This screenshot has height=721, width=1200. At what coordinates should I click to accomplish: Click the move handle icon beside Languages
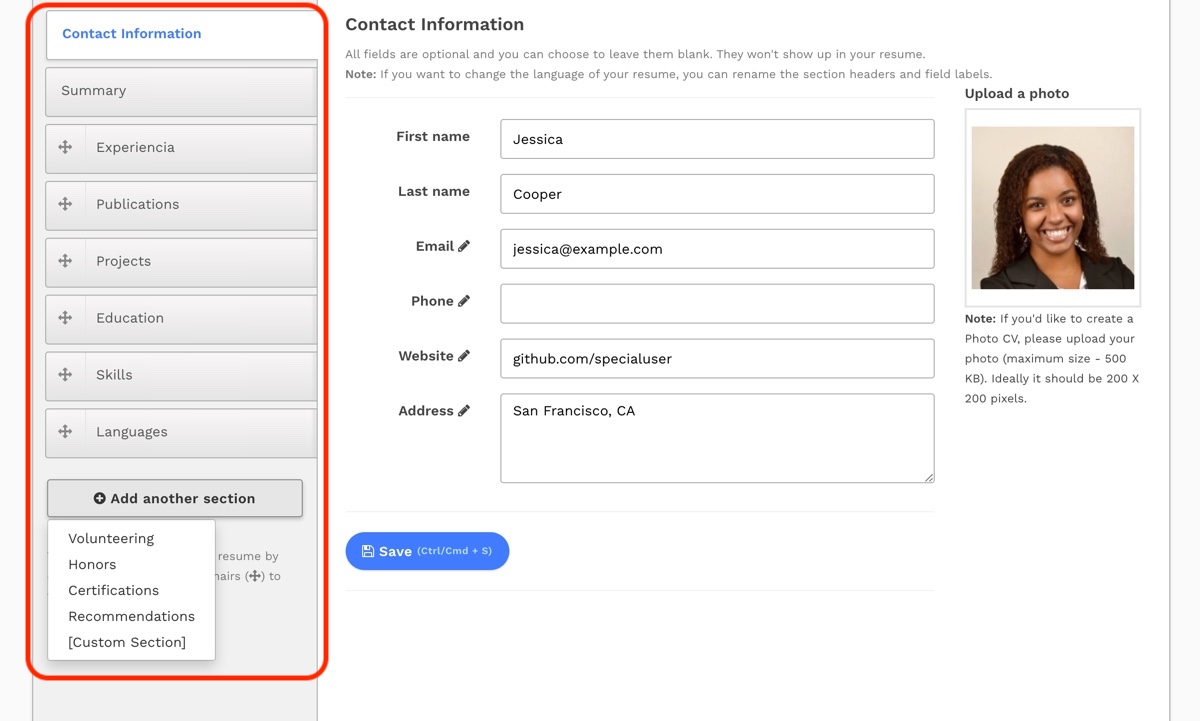click(x=65, y=432)
